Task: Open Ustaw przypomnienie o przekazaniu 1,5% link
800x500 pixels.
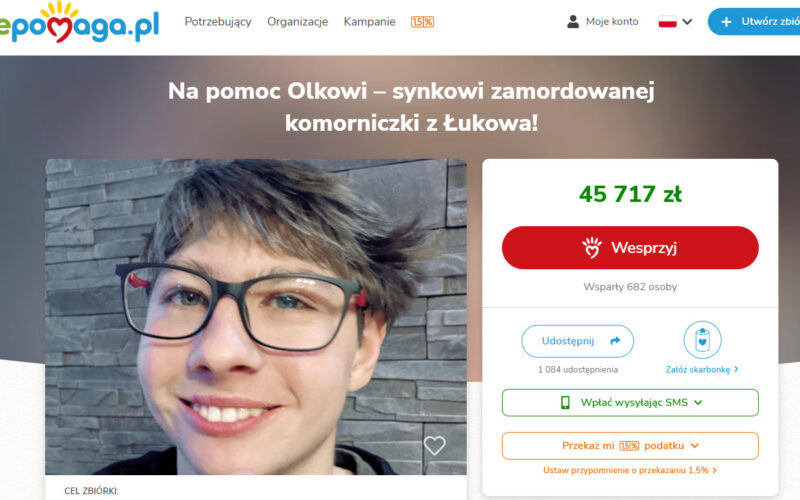Action: pyautogui.click(x=630, y=470)
